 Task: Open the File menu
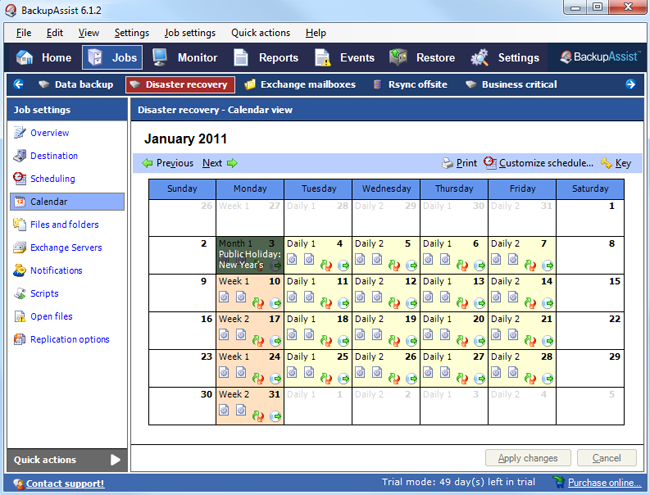24,33
